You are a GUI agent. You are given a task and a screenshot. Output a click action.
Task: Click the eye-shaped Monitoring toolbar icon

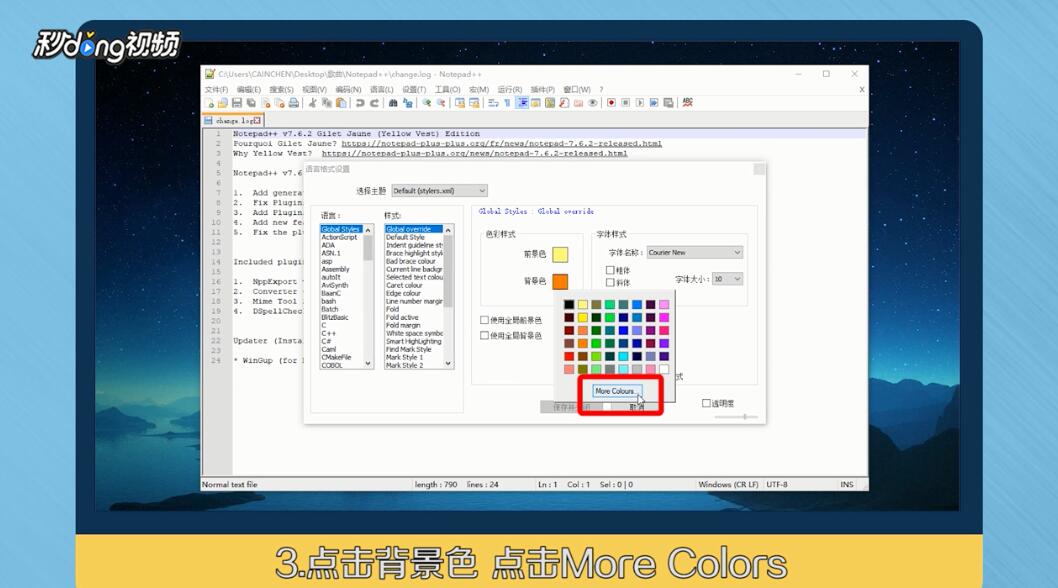pyautogui.click(x=592, y=103)
